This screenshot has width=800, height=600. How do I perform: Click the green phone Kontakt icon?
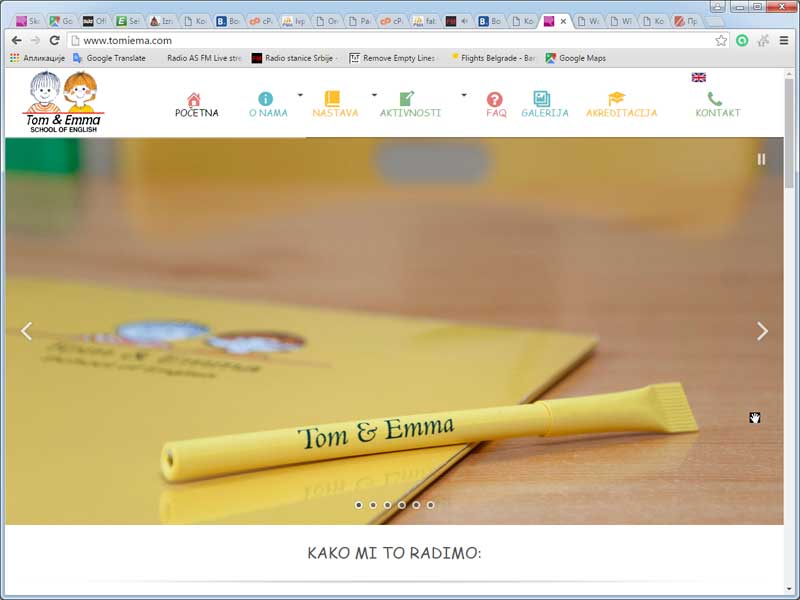click(714, 98)
